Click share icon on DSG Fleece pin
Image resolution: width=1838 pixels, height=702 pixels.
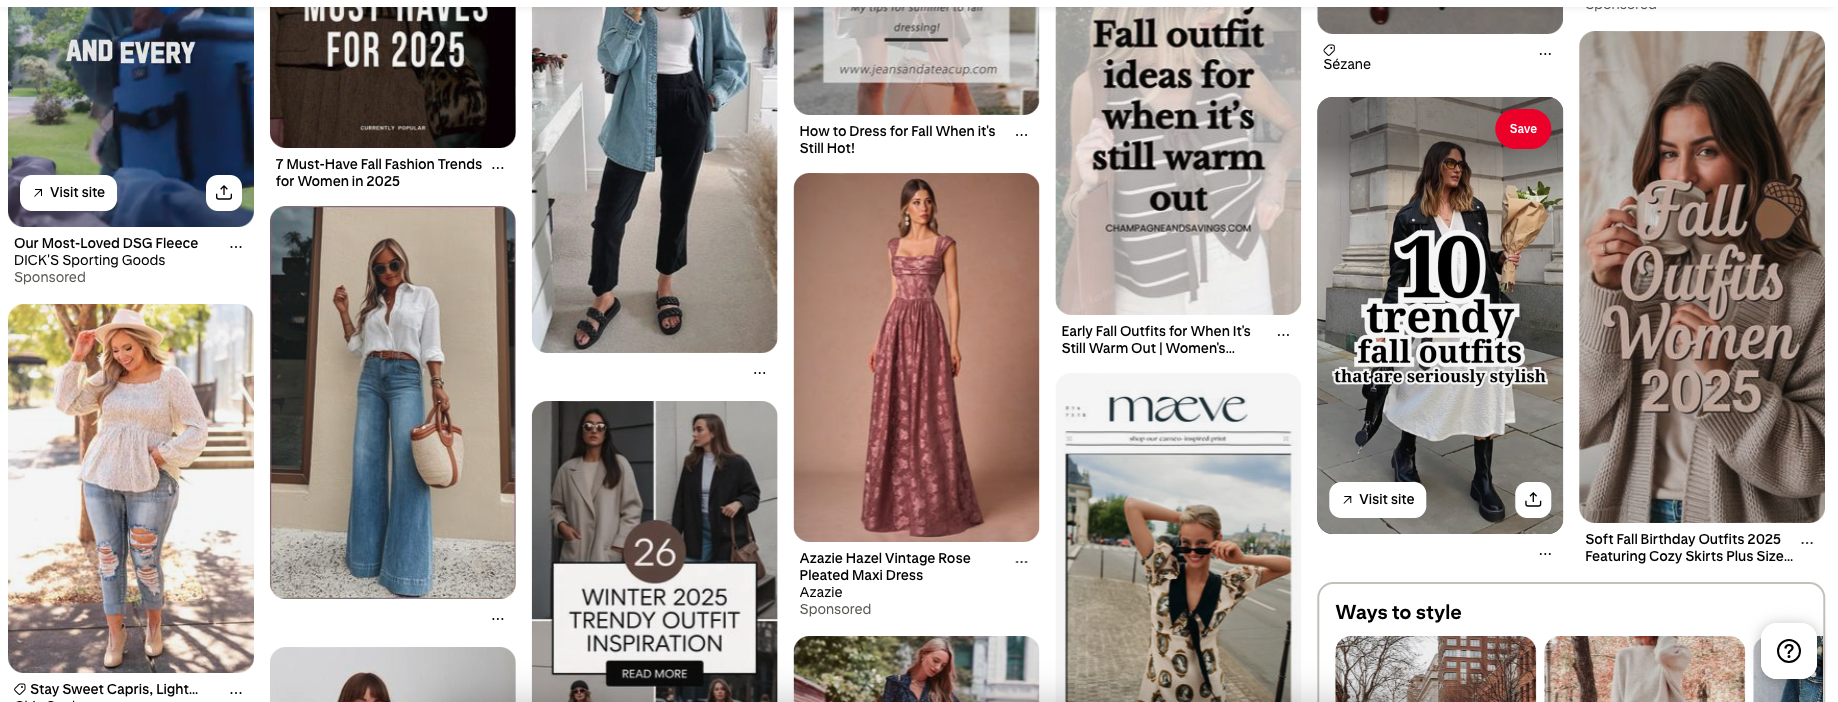point(224,192)
